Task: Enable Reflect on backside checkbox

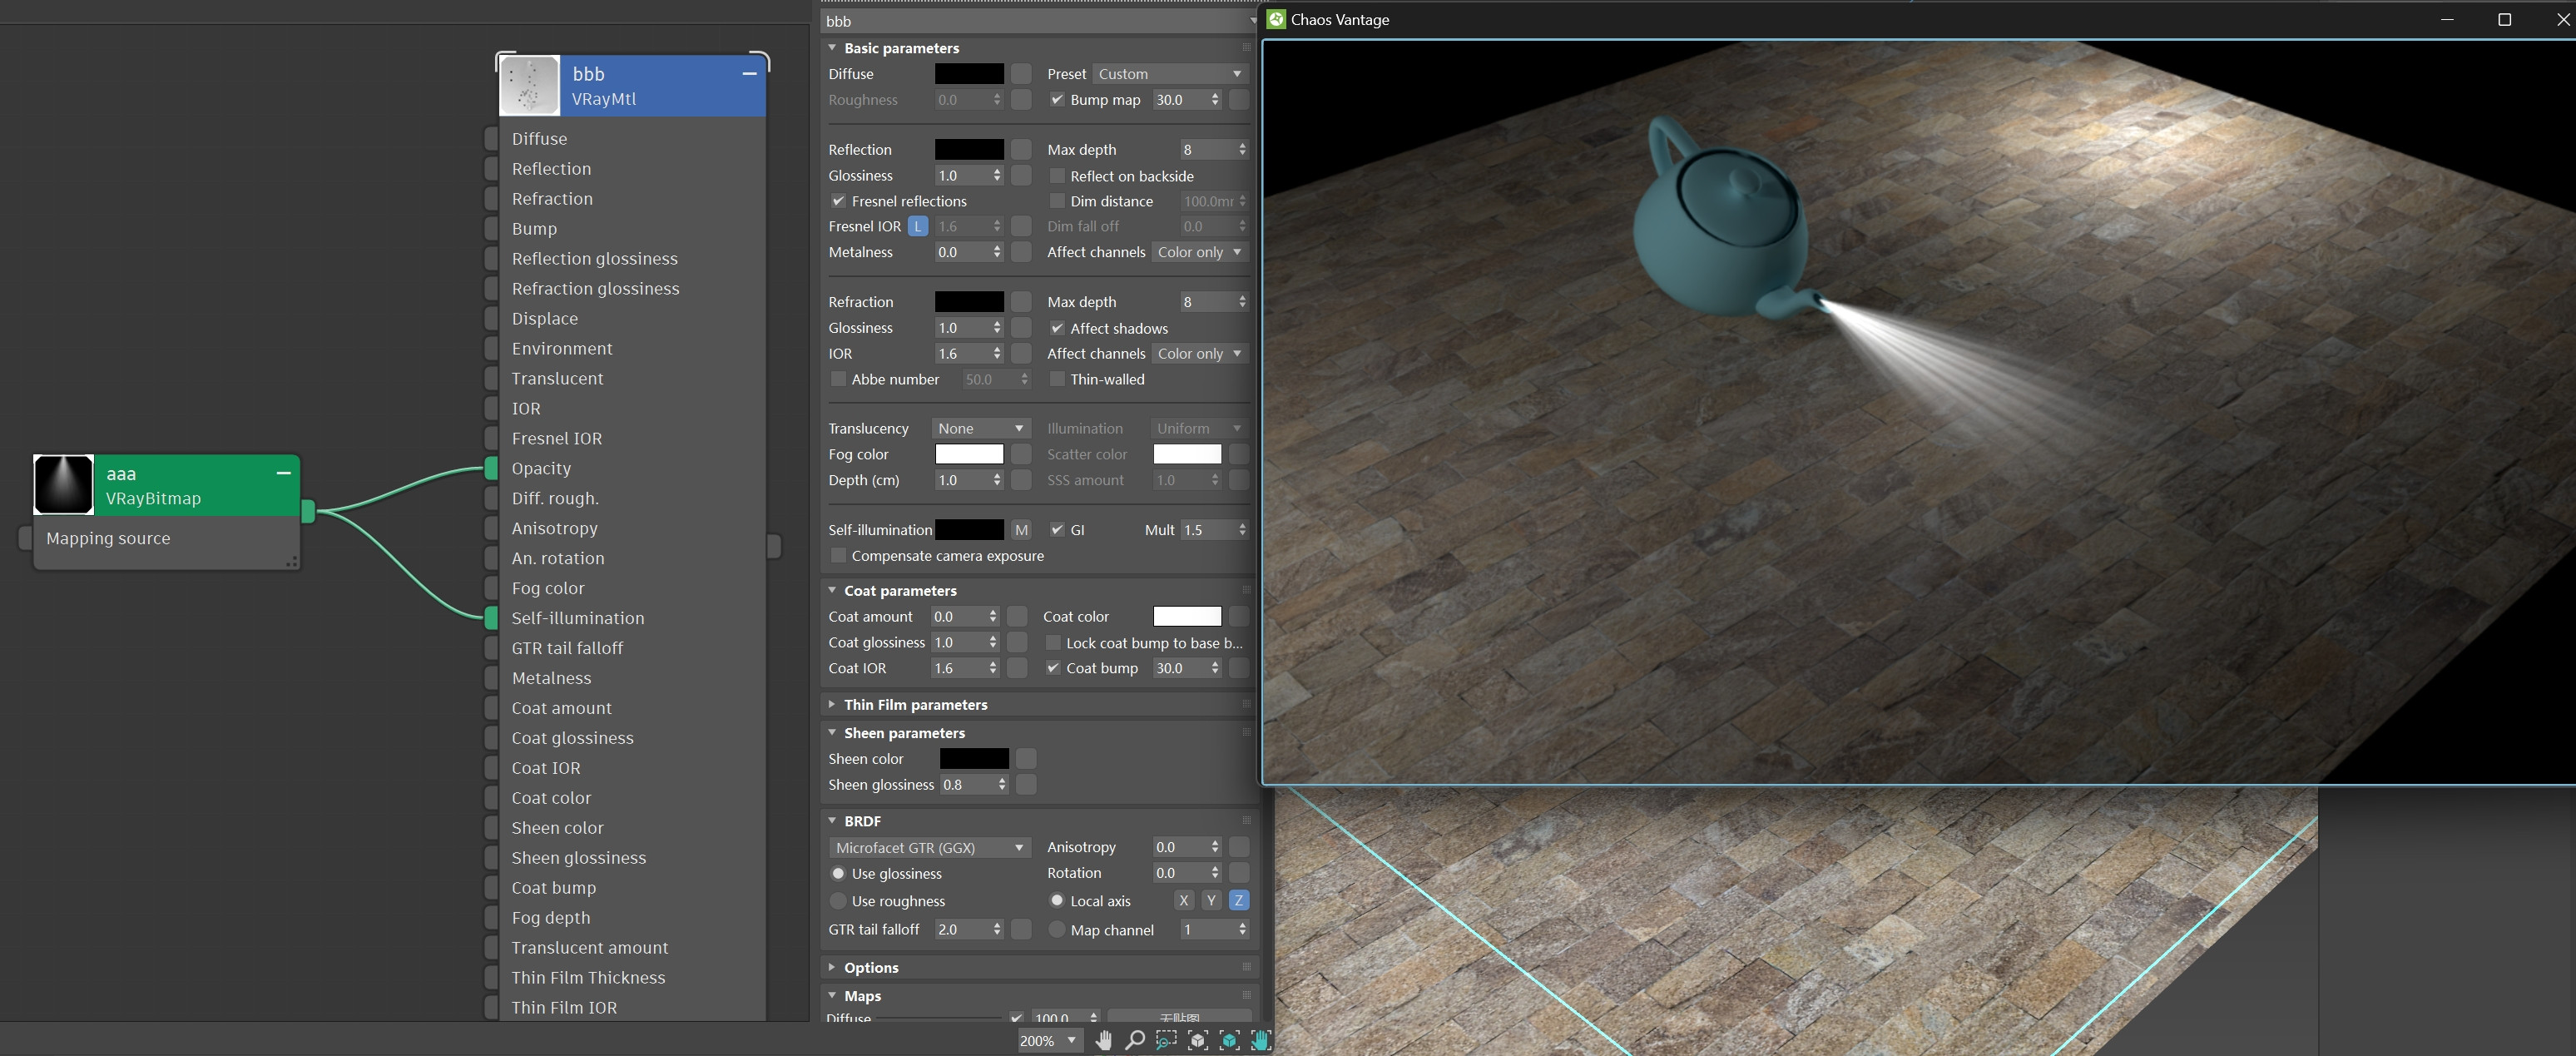Action: click(1057, 176)
